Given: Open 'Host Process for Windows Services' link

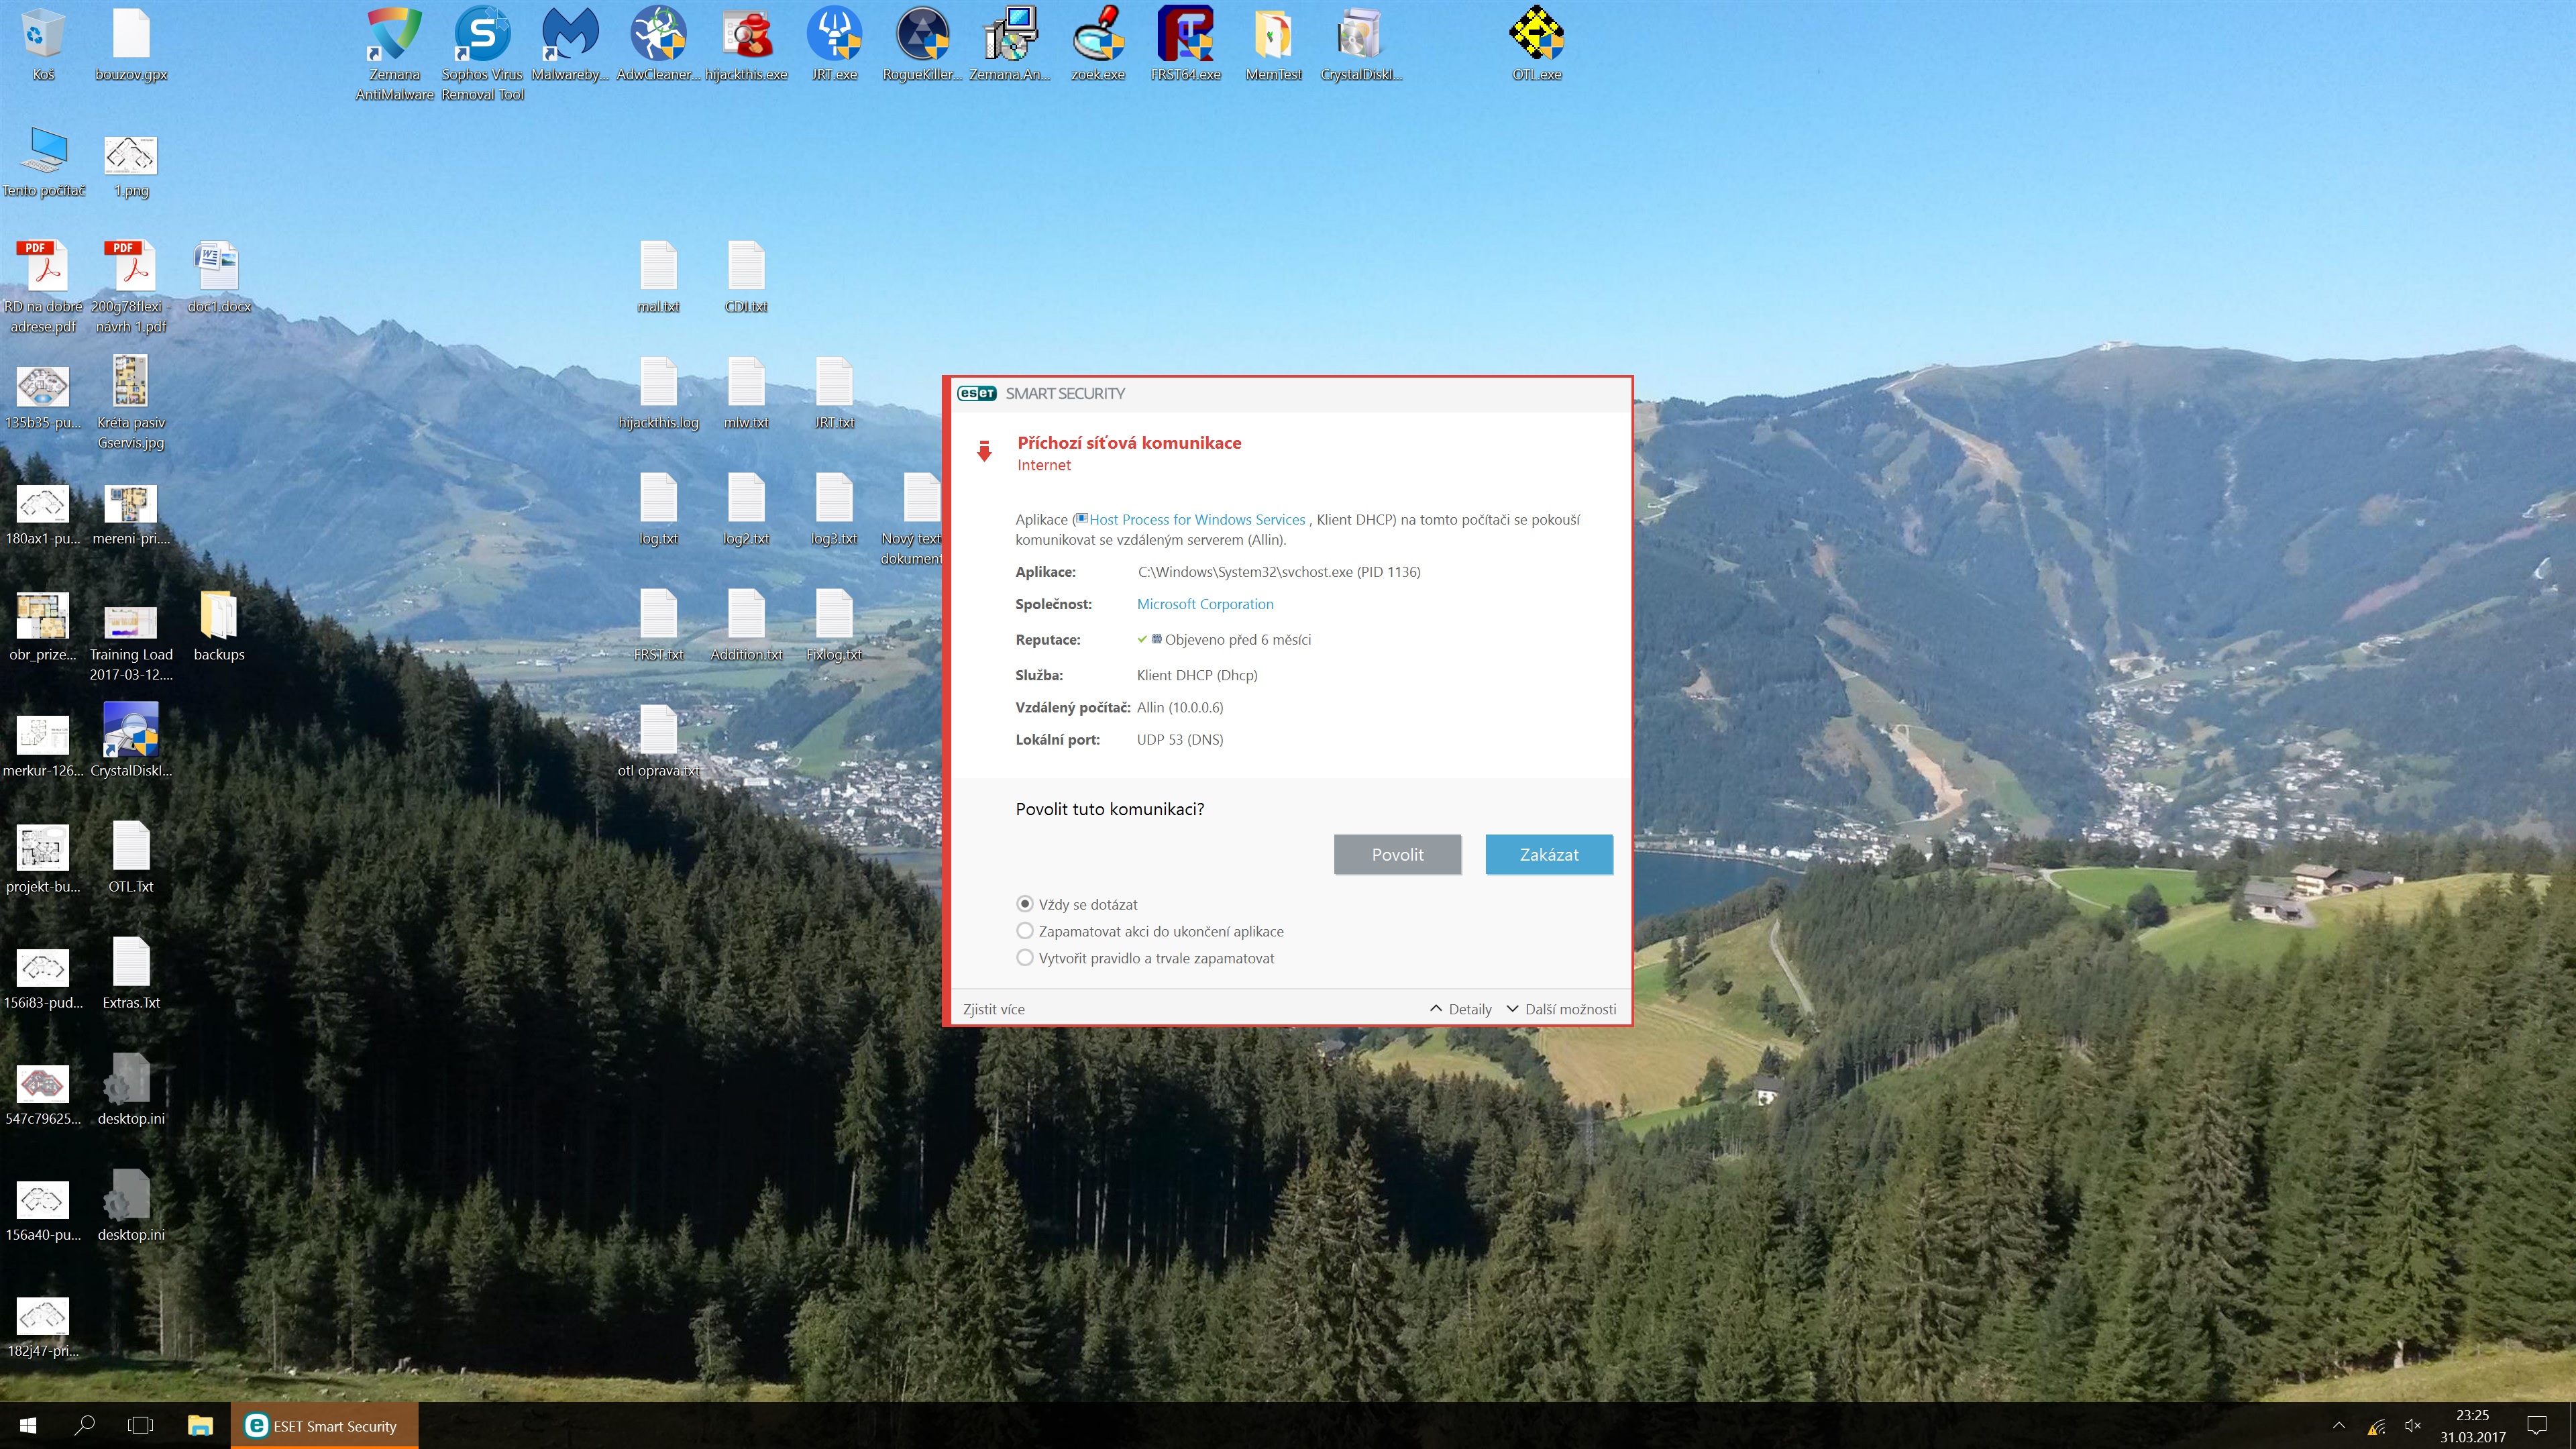Looking at the screenshot, I should tap(1197, 519).
